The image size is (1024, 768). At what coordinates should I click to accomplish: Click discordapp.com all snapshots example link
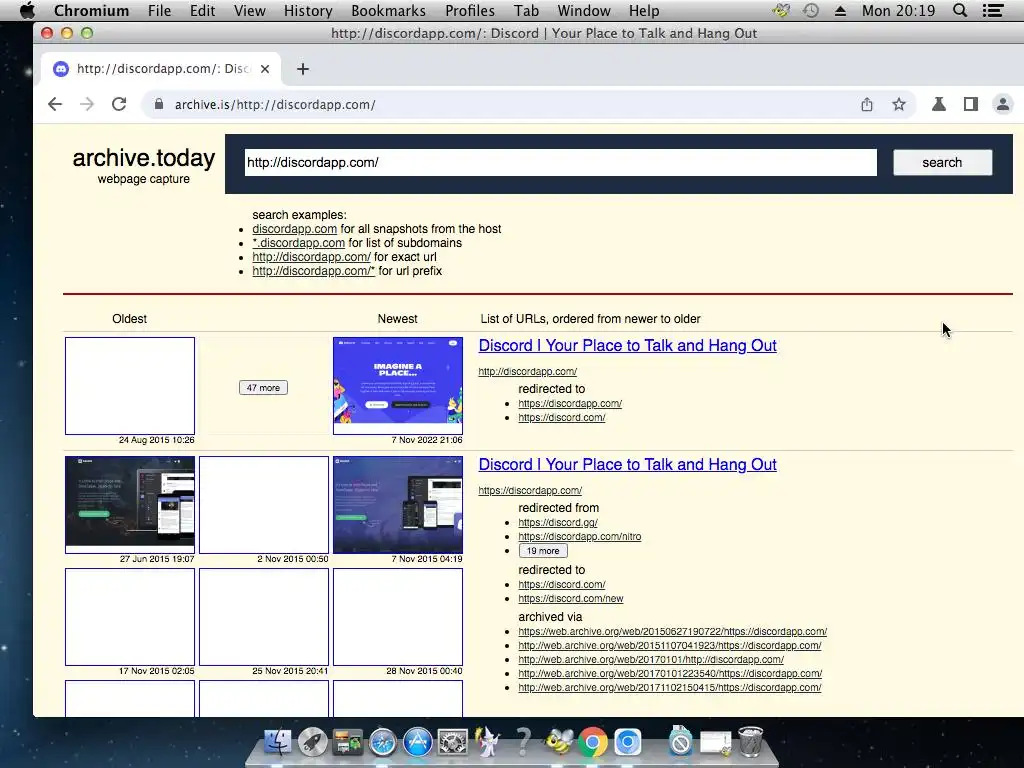pos(295,229)
